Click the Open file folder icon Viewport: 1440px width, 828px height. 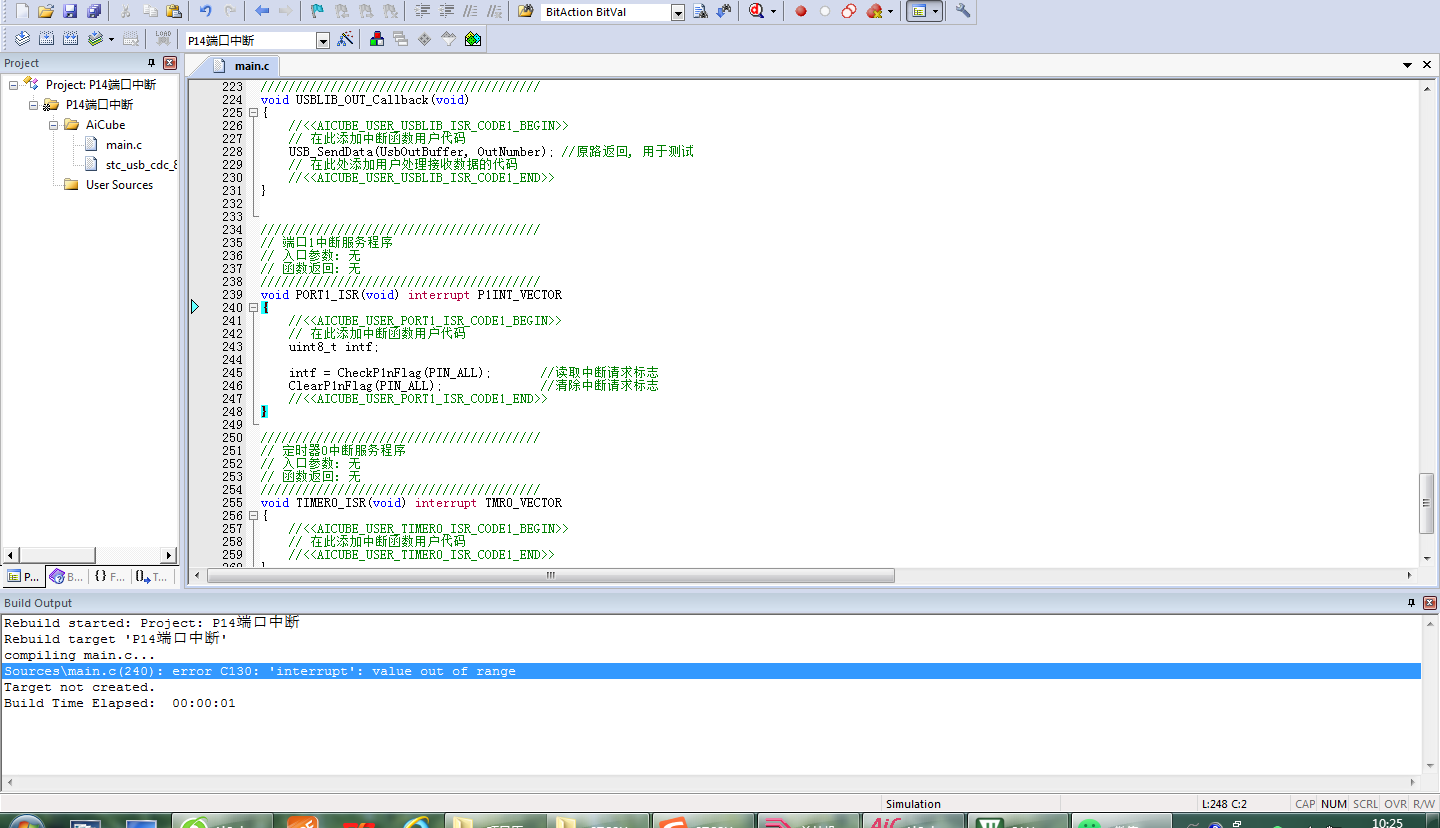[x=45, y=12]
